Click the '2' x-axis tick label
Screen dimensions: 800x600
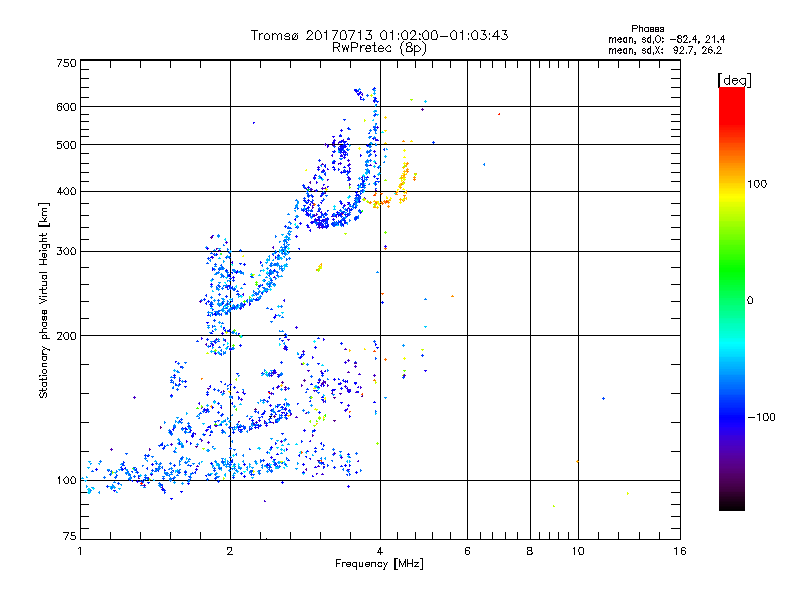pyautogui.click(x=230, y=551)
